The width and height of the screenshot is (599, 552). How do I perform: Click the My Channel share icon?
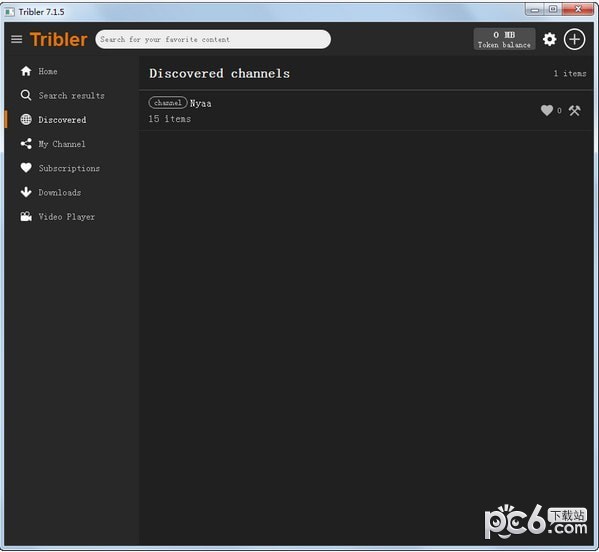tap(26, 144)
